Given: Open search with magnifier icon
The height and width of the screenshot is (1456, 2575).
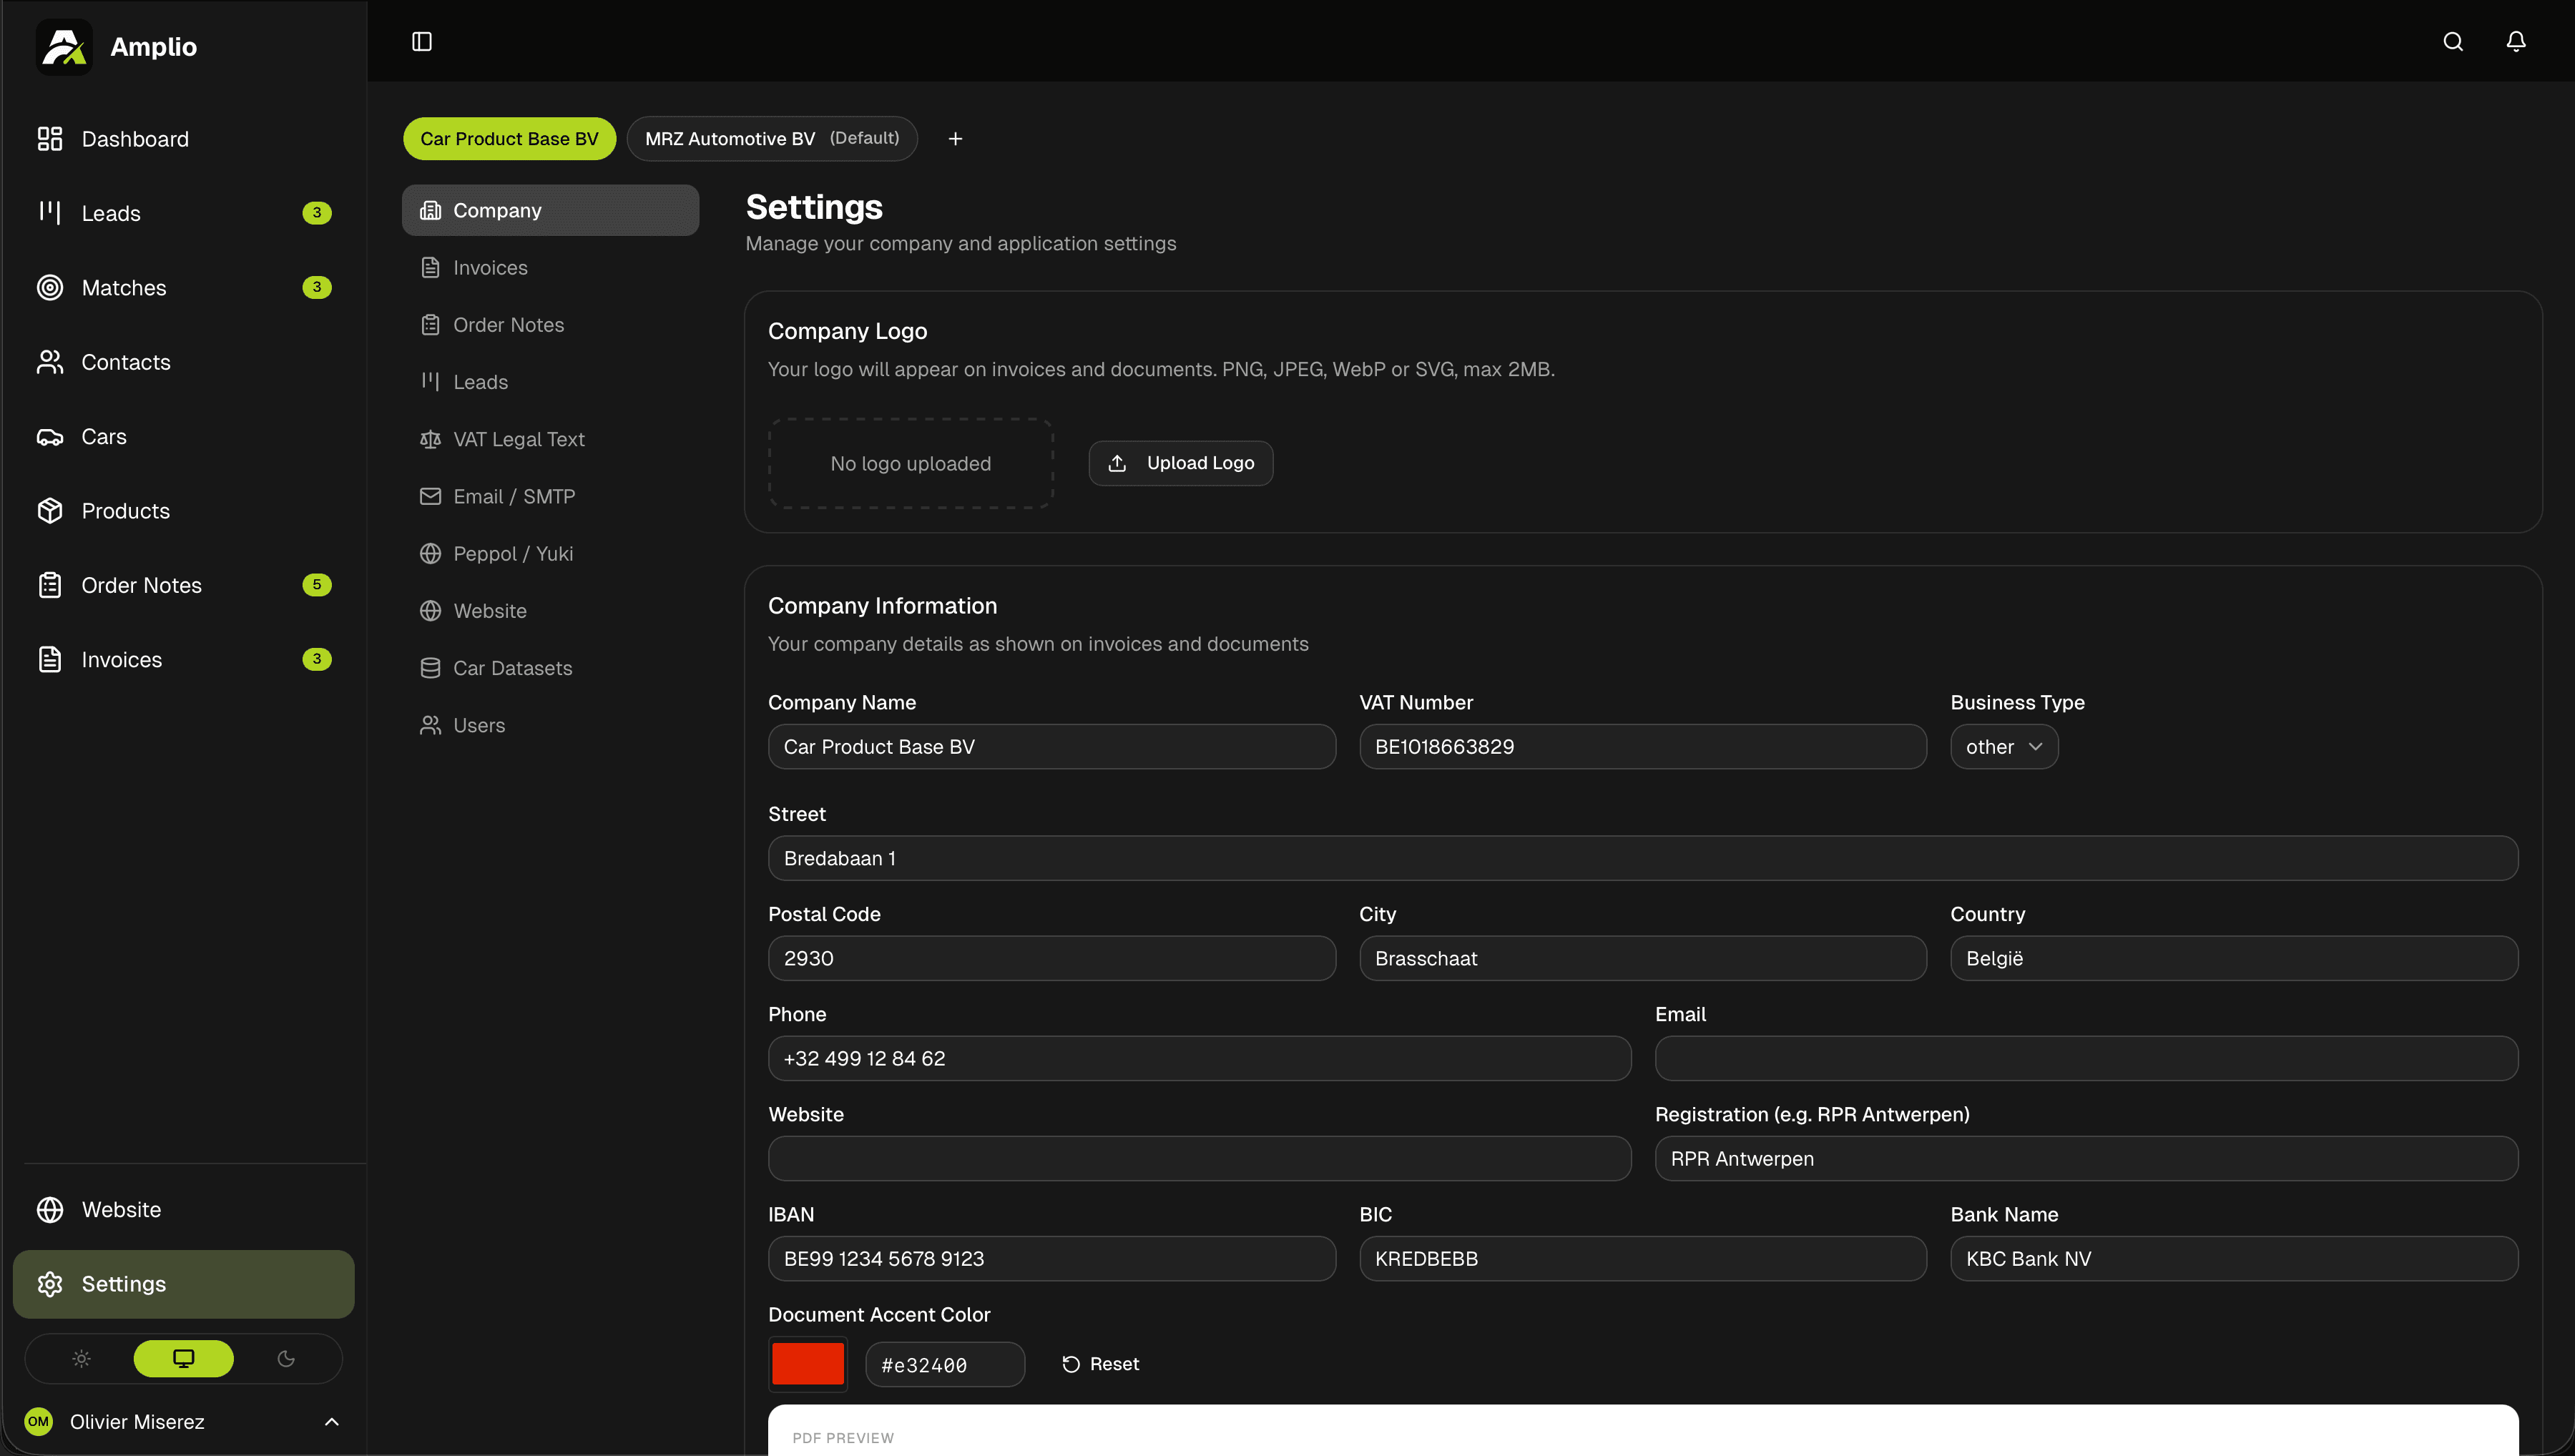Looking at the screenshot, I should pos(2453,41).
